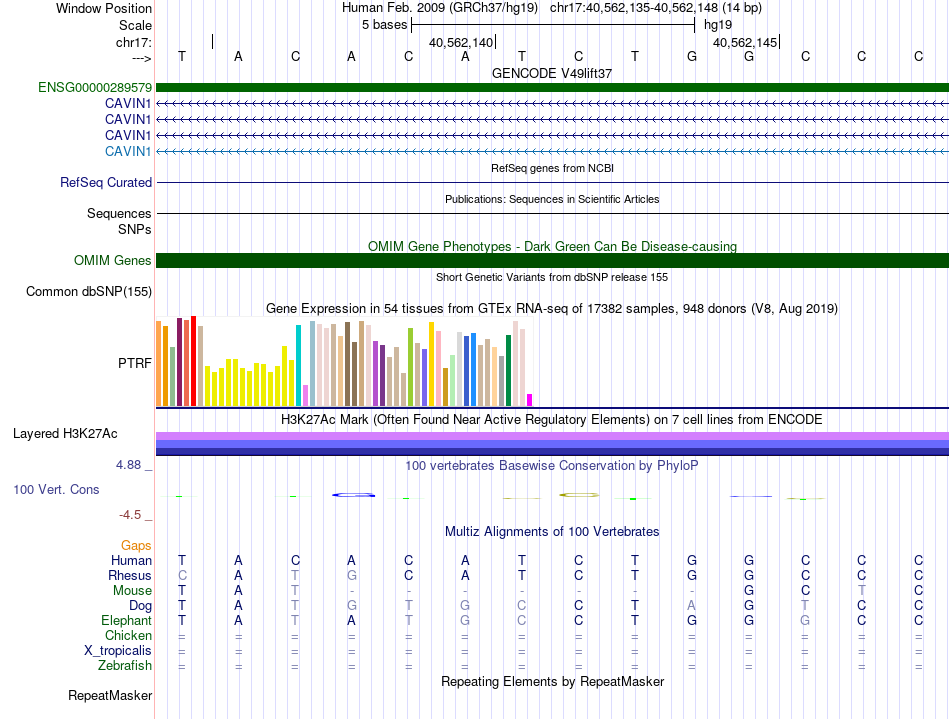Click 'Short Genetic Variants from dbSNP release 155'

pos(552,277)
